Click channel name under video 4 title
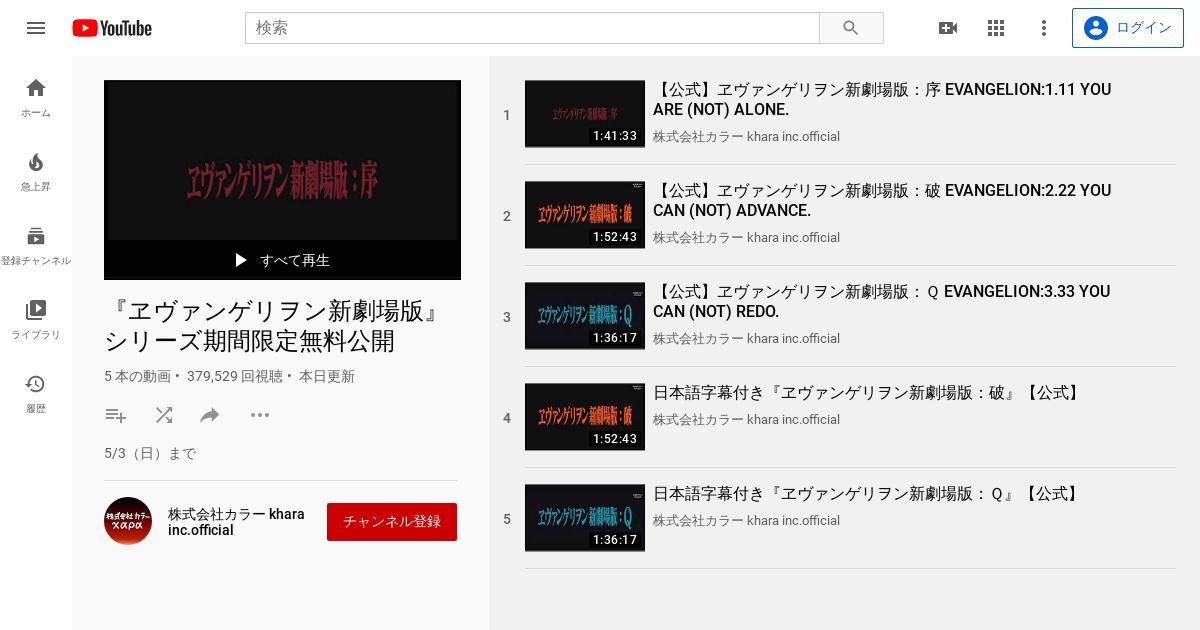 point(746,419)
